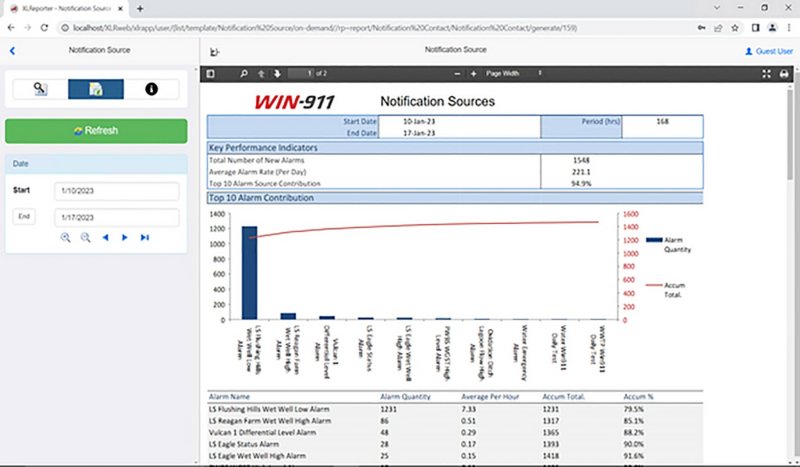
Task: Click the PDF viewer vertical scrollbar
Action: click(790, 133)
